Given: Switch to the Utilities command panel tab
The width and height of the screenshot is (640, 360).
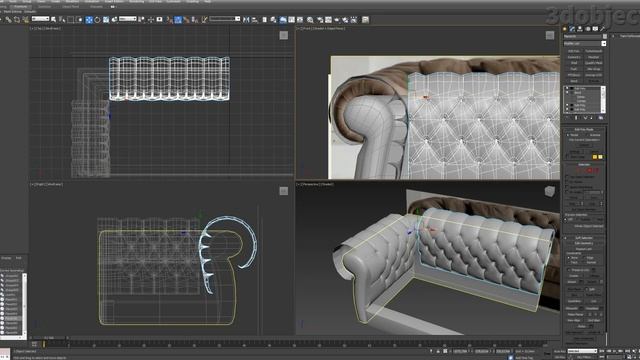Looking at the screenshot, I should [602, 29].
